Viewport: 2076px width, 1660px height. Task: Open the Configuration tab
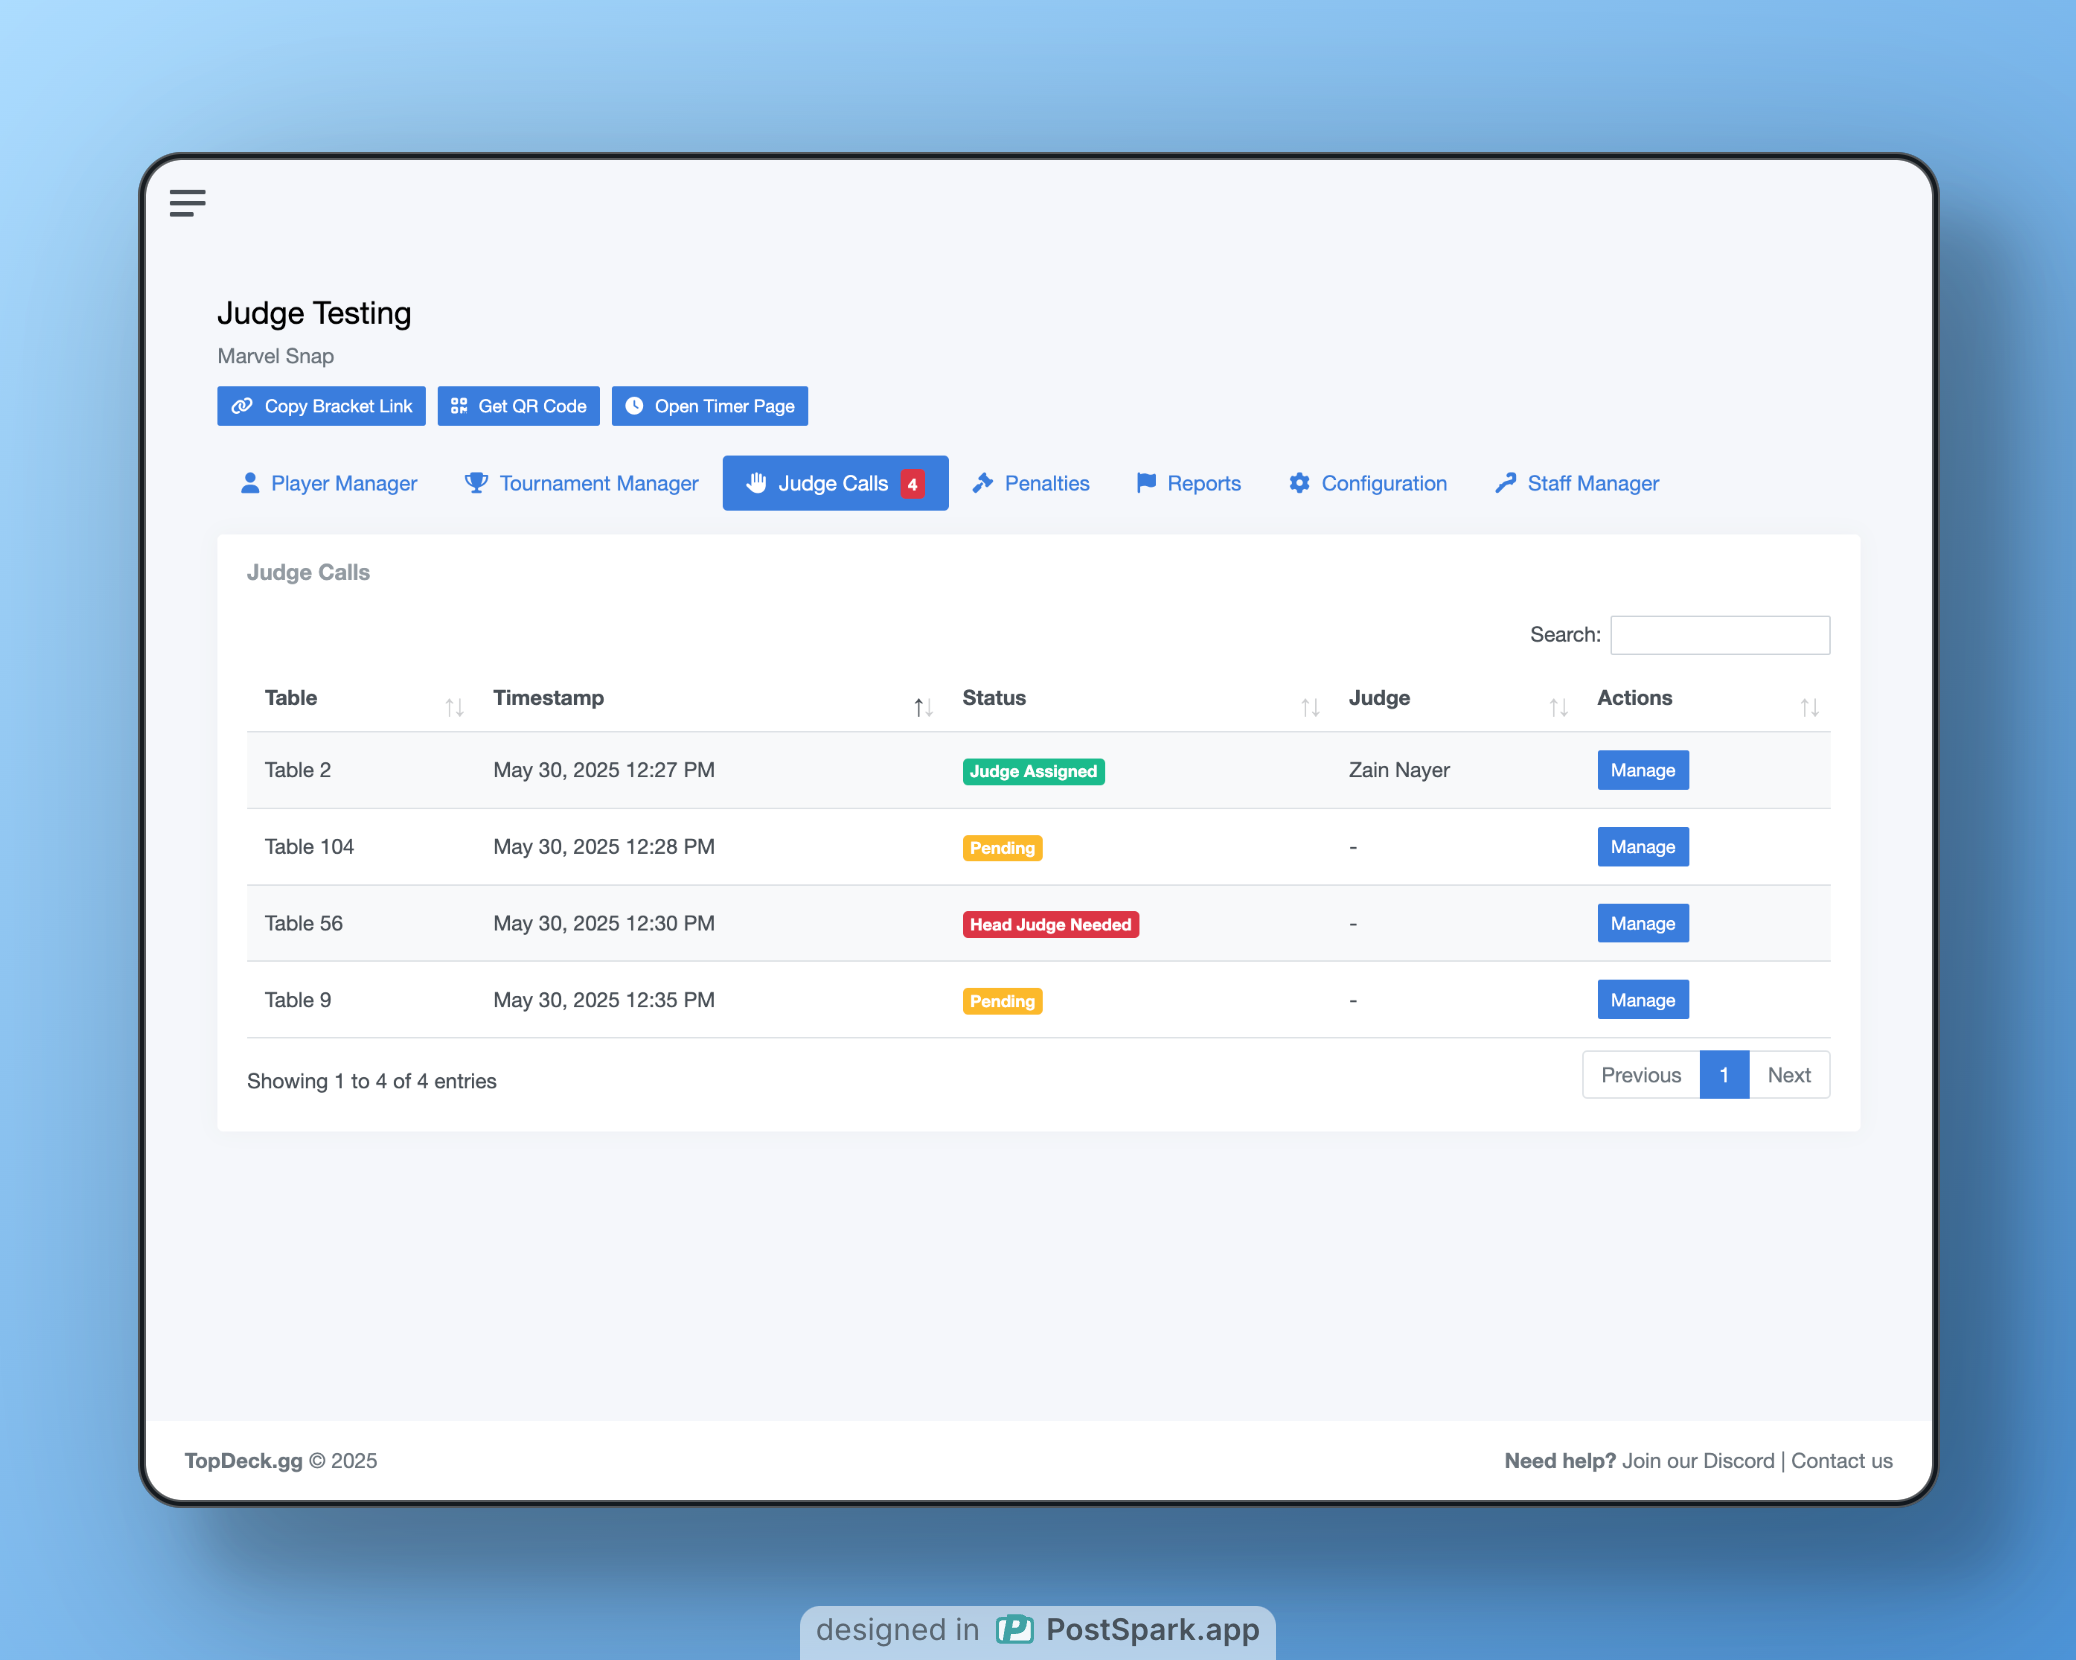(1368, 484)
